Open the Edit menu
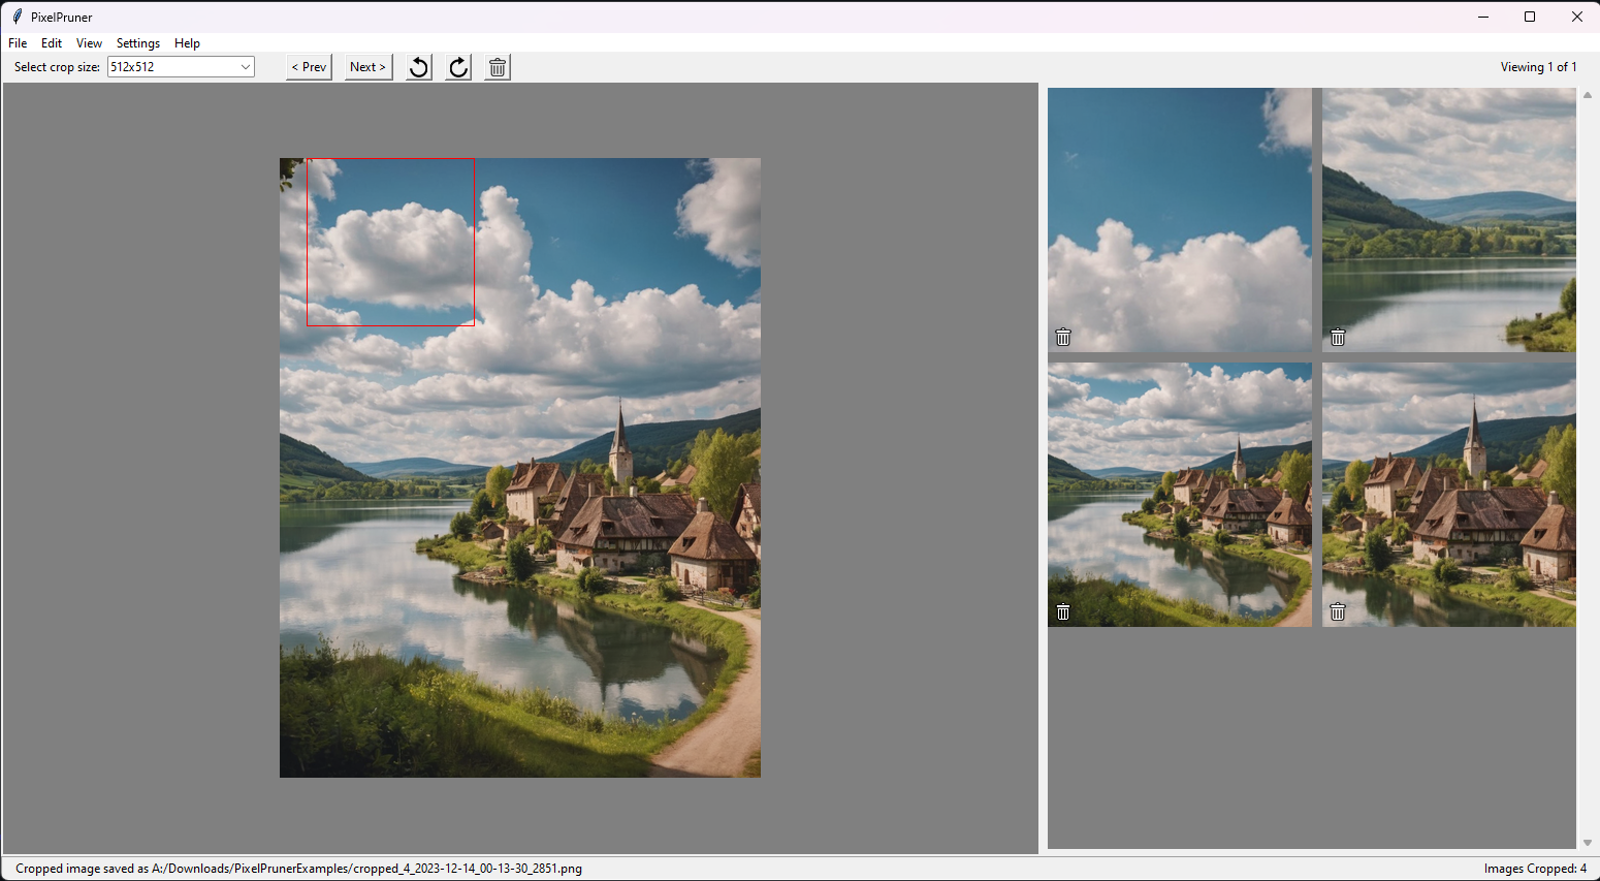Viewport: 1600px width, 881px height. [51, 43]
